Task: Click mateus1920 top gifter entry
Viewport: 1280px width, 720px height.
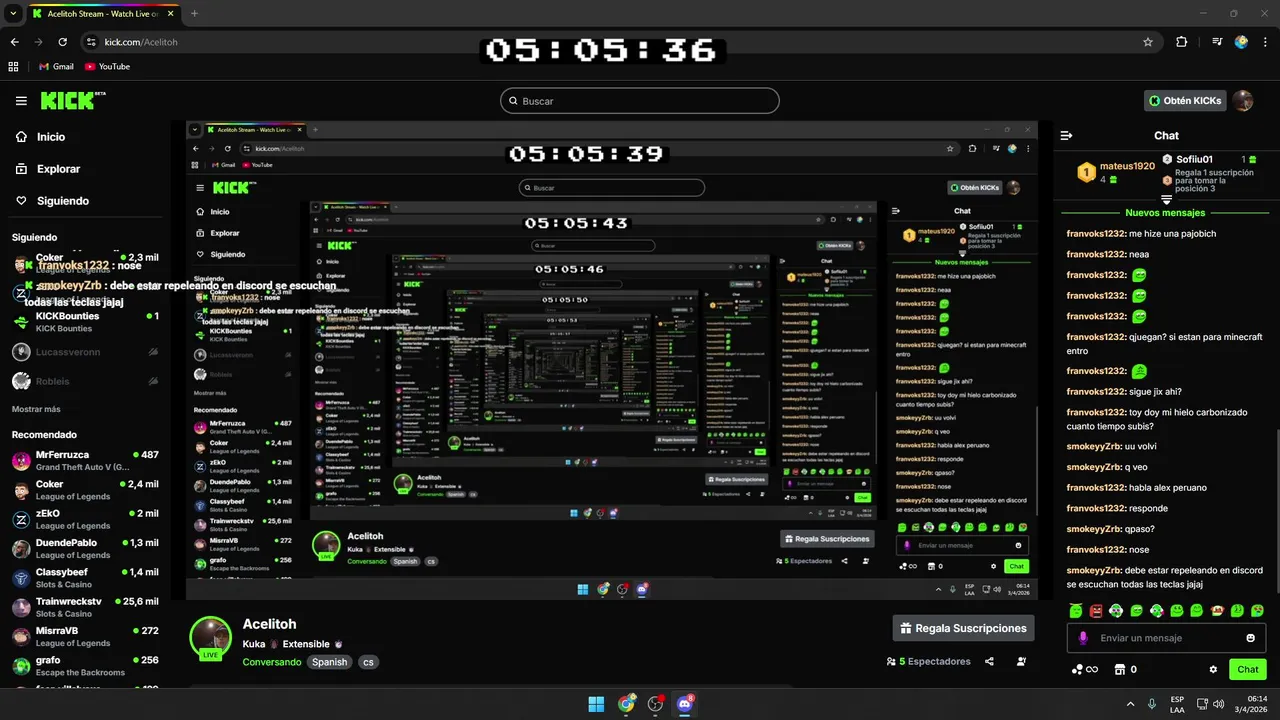Action: pyautogui.click(x=1117, y=172)
